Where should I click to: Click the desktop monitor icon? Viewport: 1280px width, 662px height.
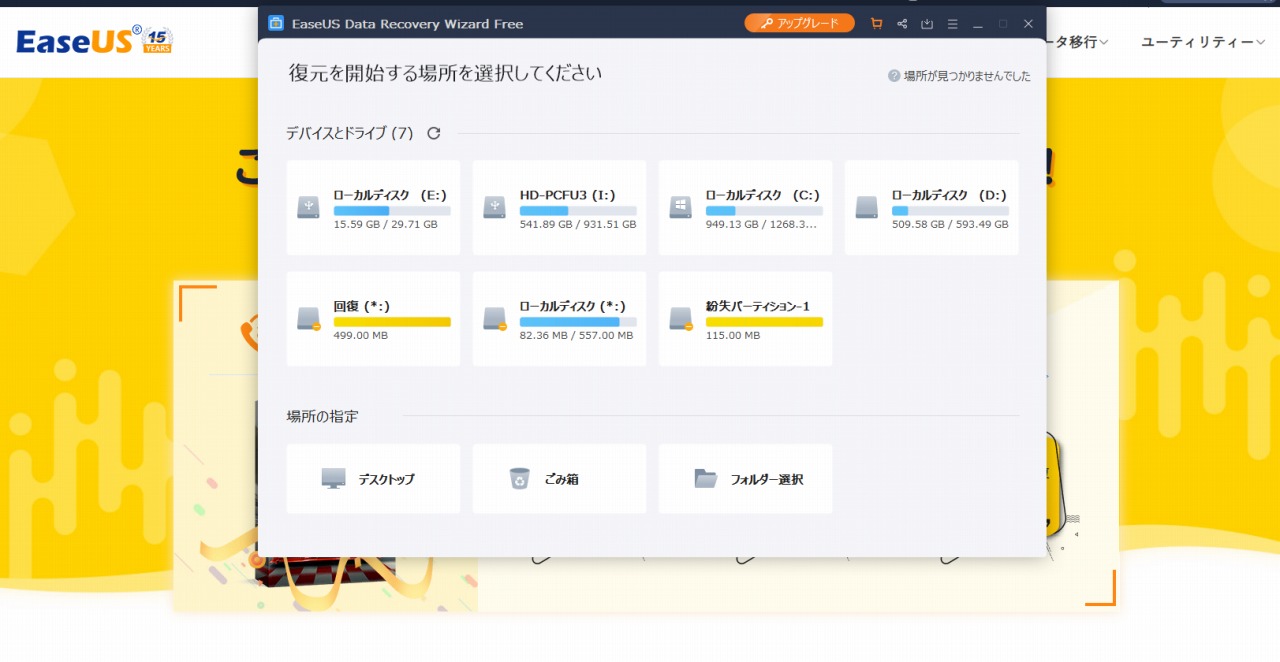point(333,479)
